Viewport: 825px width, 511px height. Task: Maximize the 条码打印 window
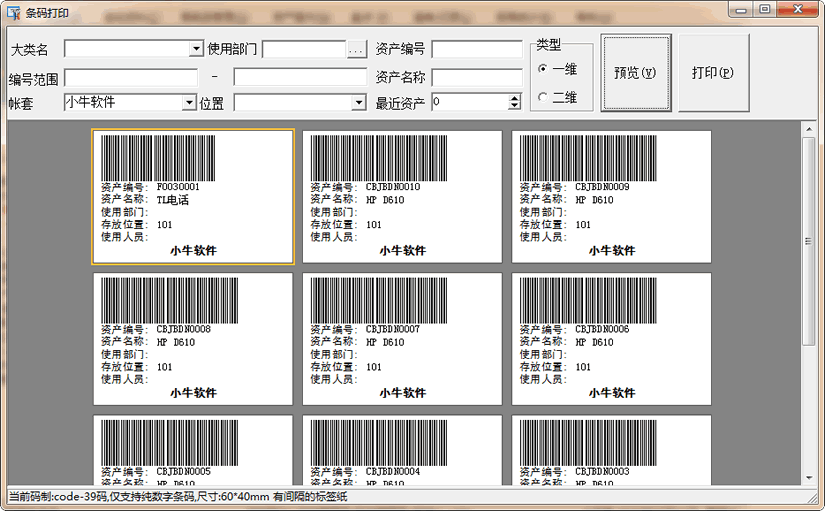[x=764, y=9]
